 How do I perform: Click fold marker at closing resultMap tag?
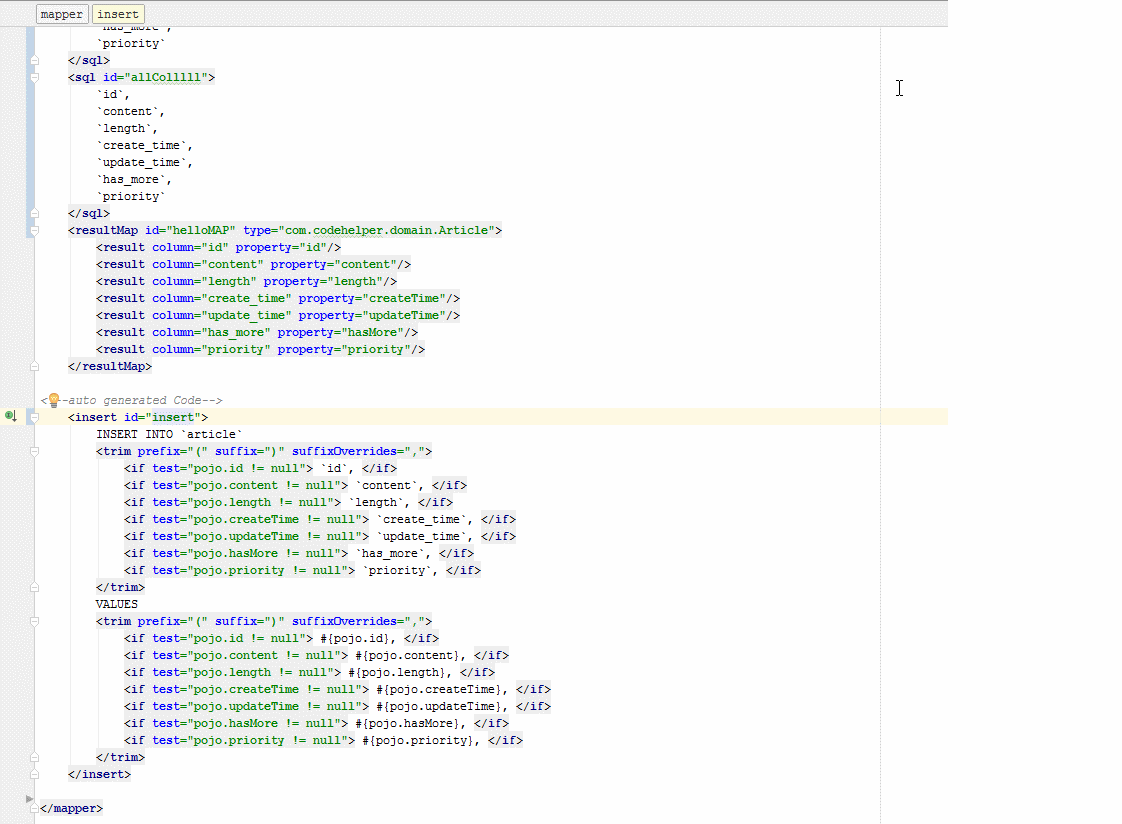coord(35,366)
